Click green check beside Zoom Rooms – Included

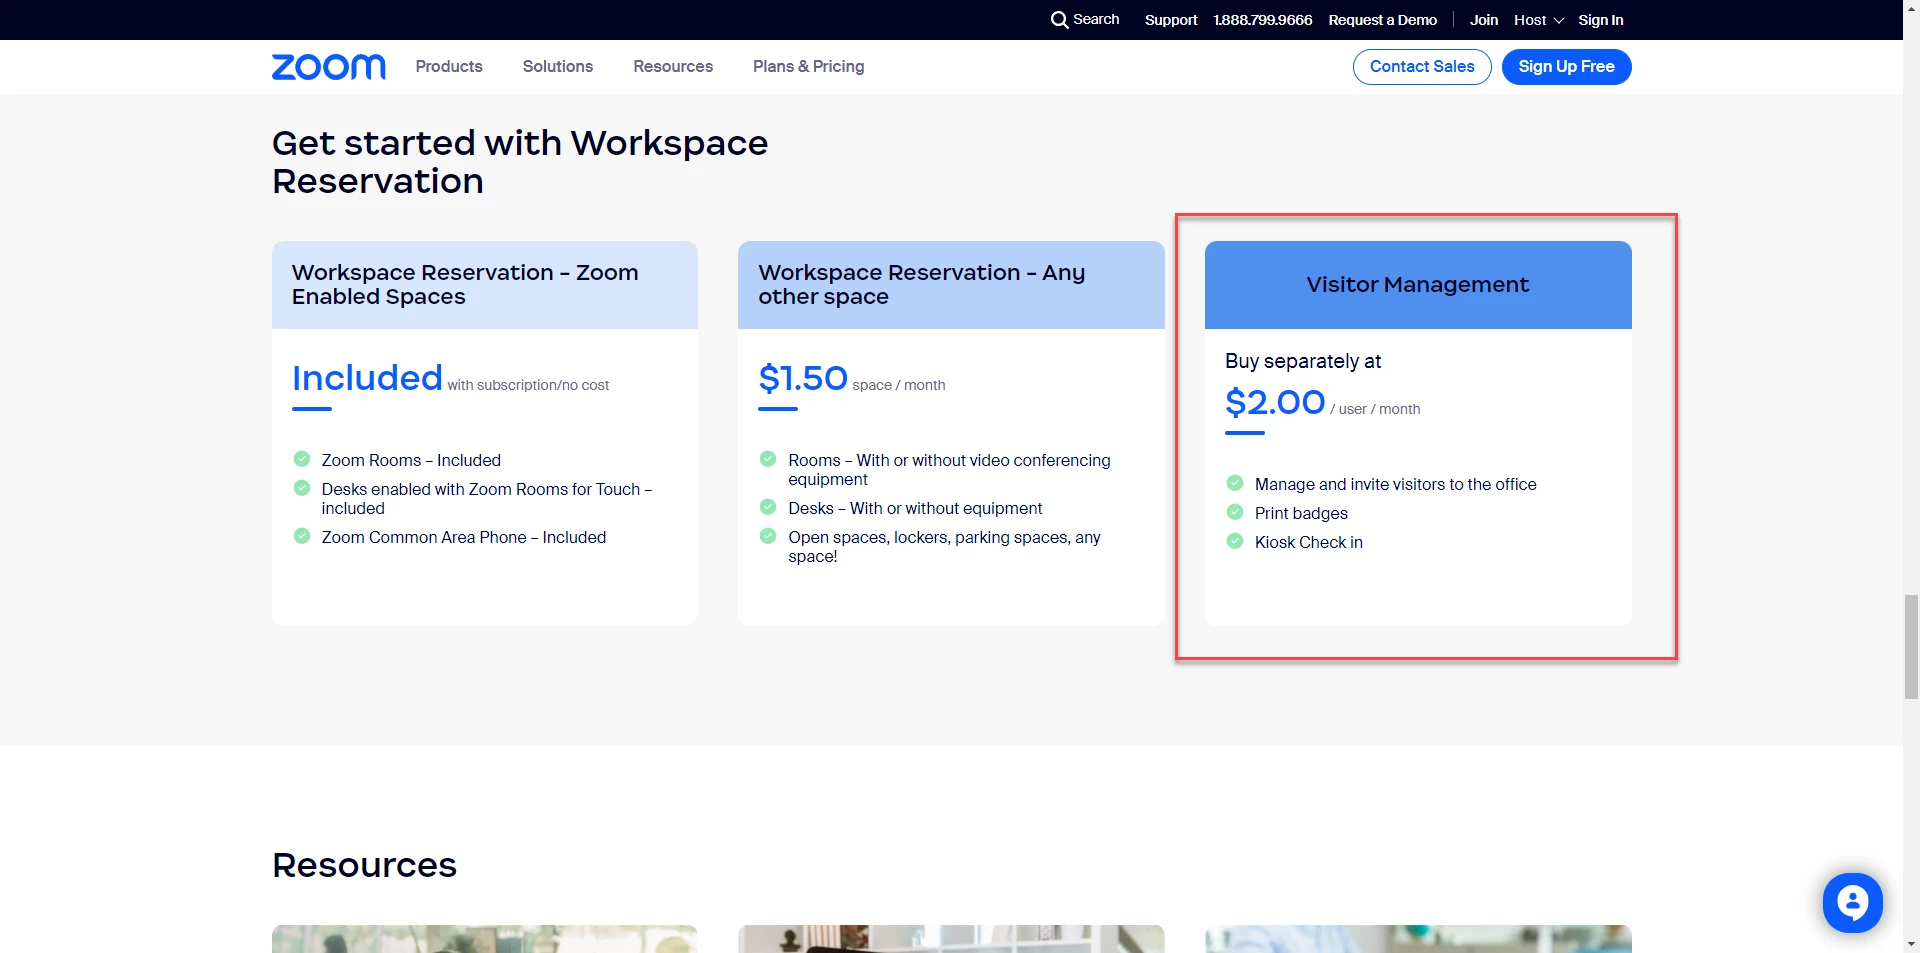pyautogui.click(x=301, y=459)
